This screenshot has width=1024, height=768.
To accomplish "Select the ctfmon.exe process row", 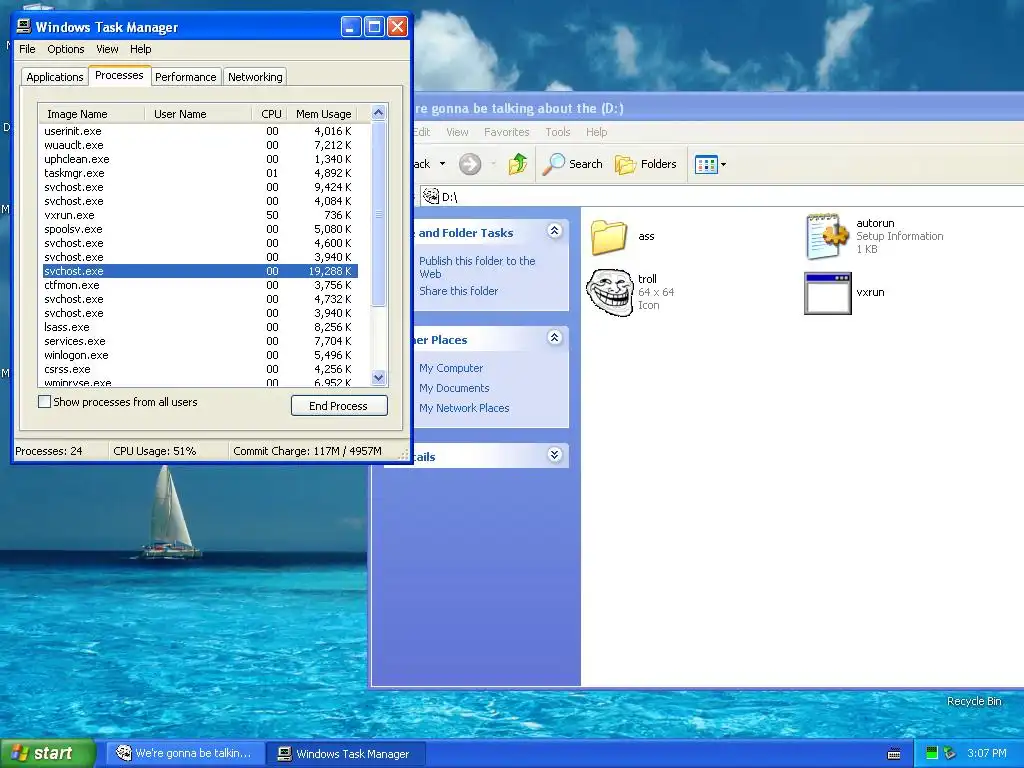I will pos(200,285).
